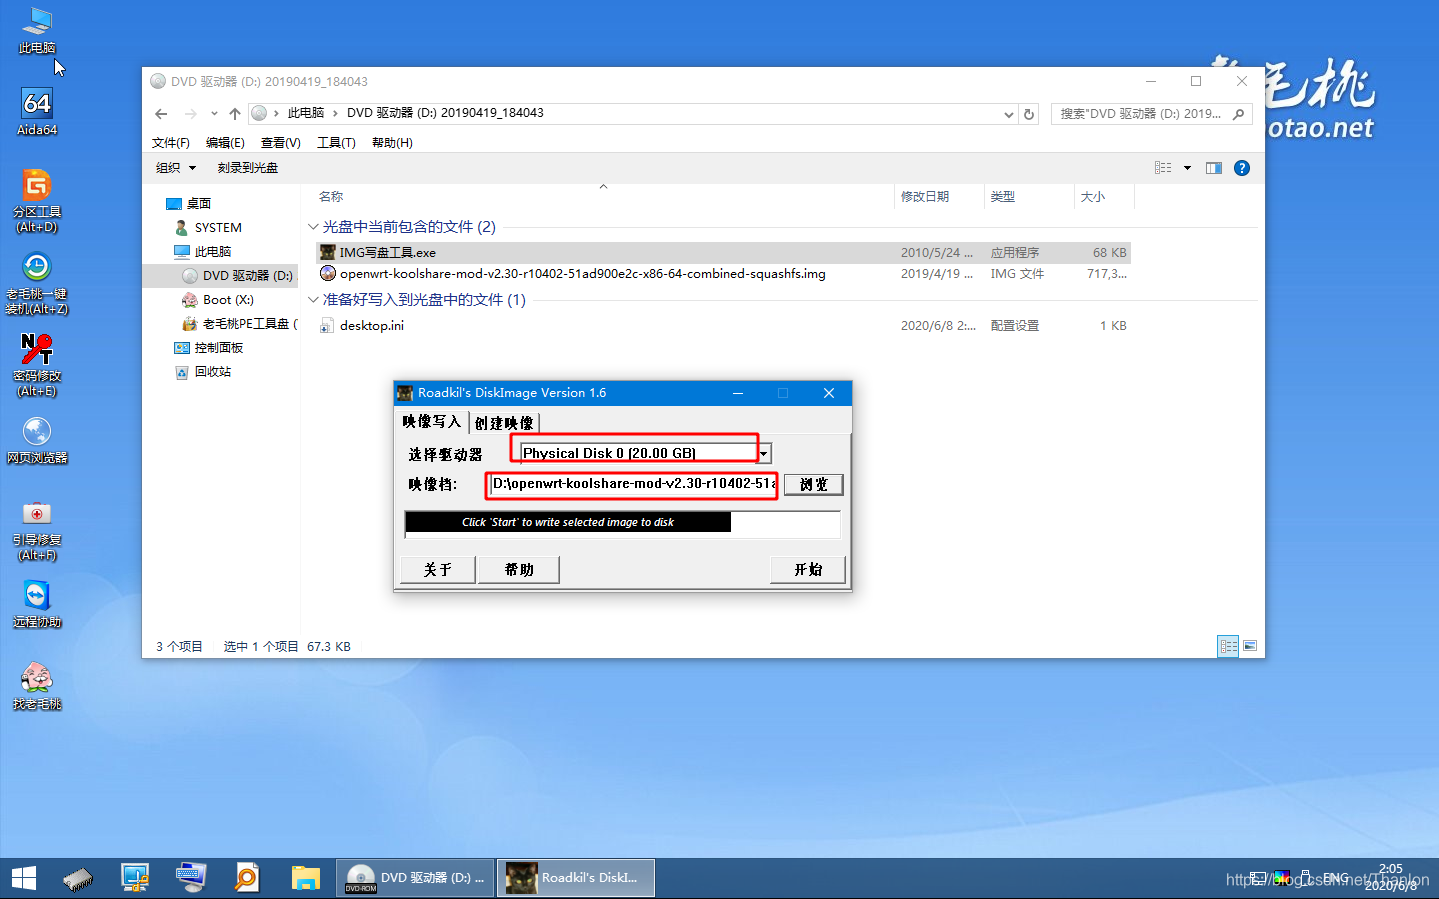
Task: Collapse 光盘中当前包含的文件 group
Action: (x=313, y=227)
